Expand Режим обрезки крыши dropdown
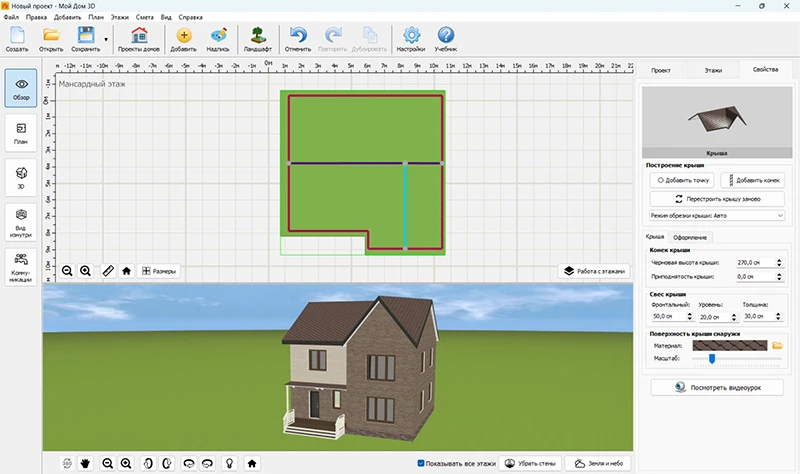 click(x=716, y=215)
